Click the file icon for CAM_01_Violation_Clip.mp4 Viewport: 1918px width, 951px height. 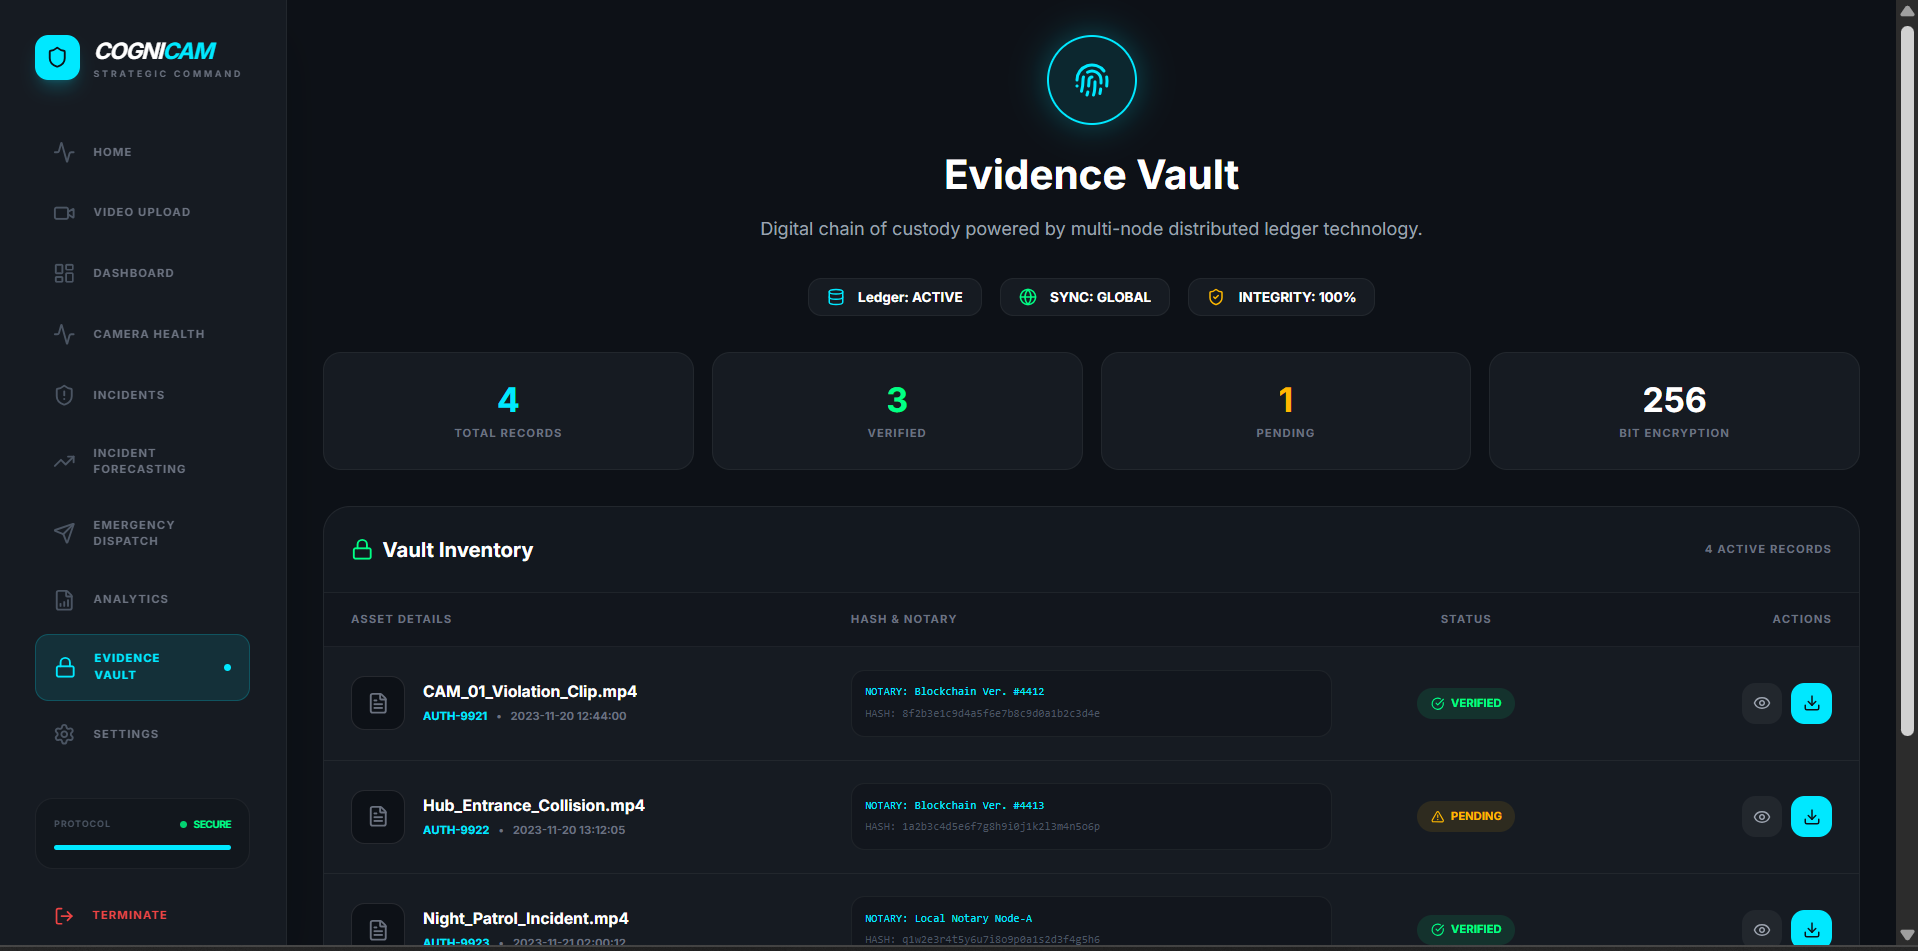(378, 703)
